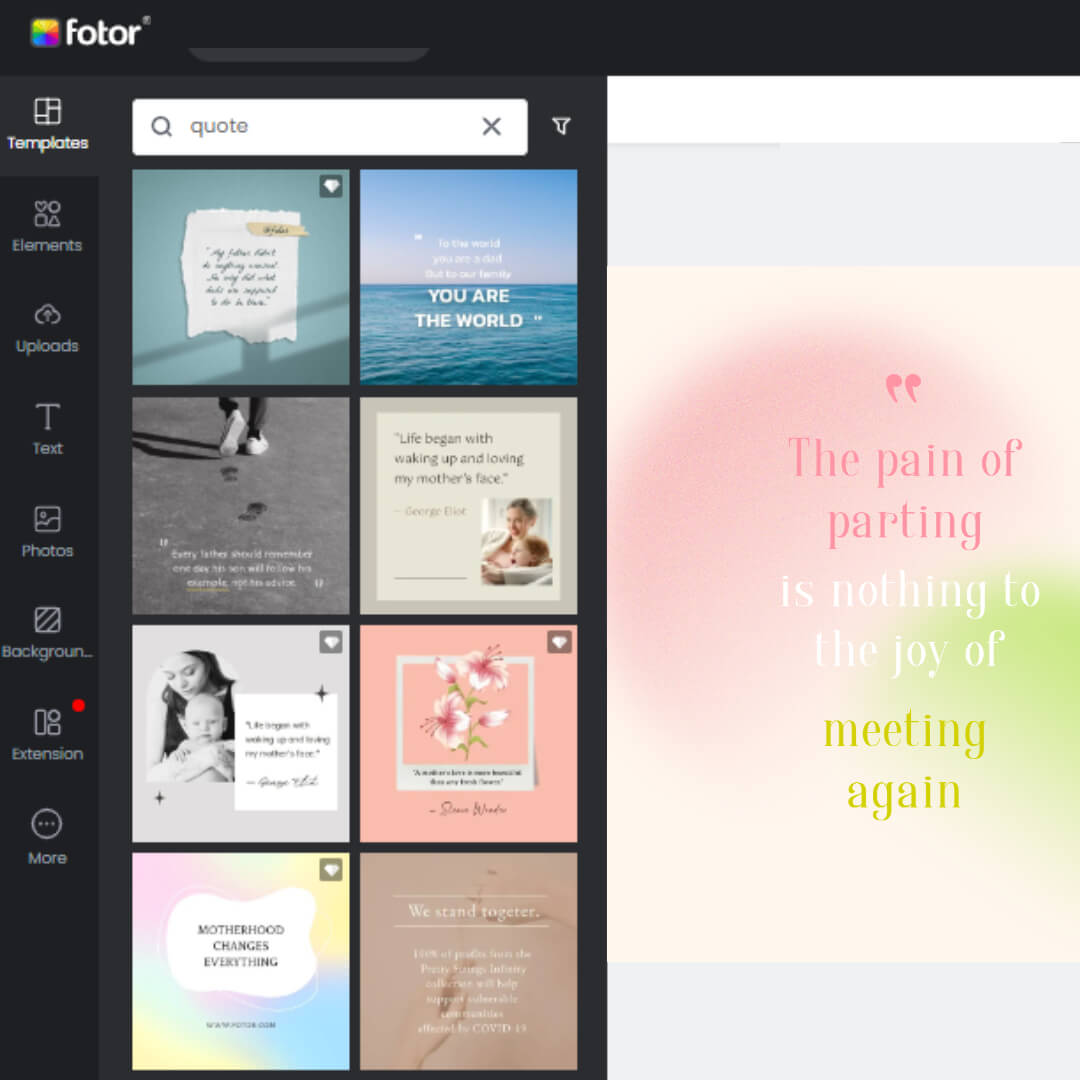Click the pink quotation mark on canvas

click(903, 388)
